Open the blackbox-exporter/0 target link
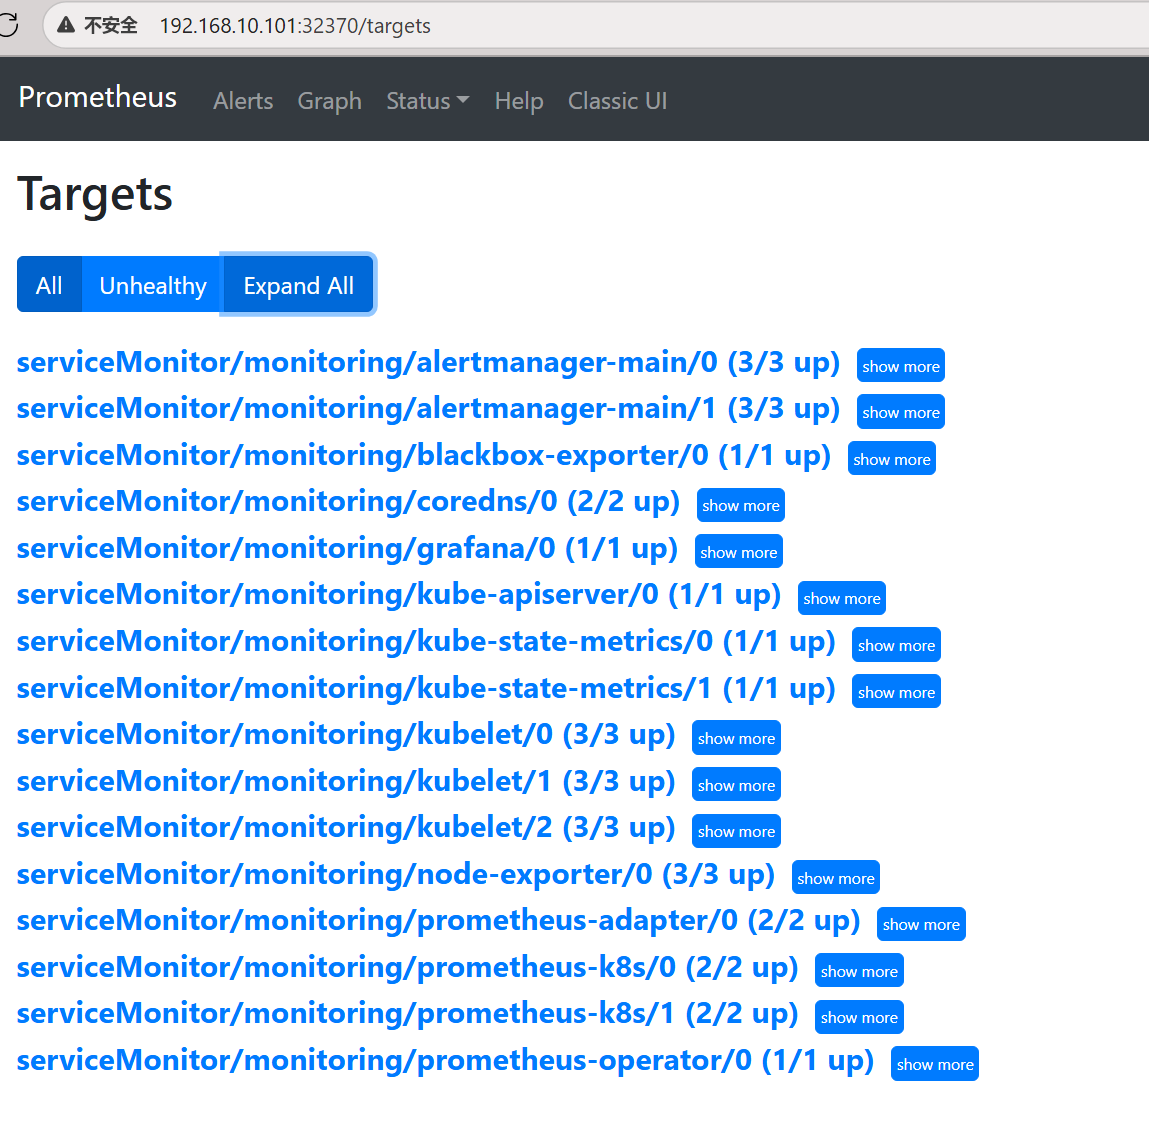The width and height of the screenshot is (1149, 1143). (424, 456)
